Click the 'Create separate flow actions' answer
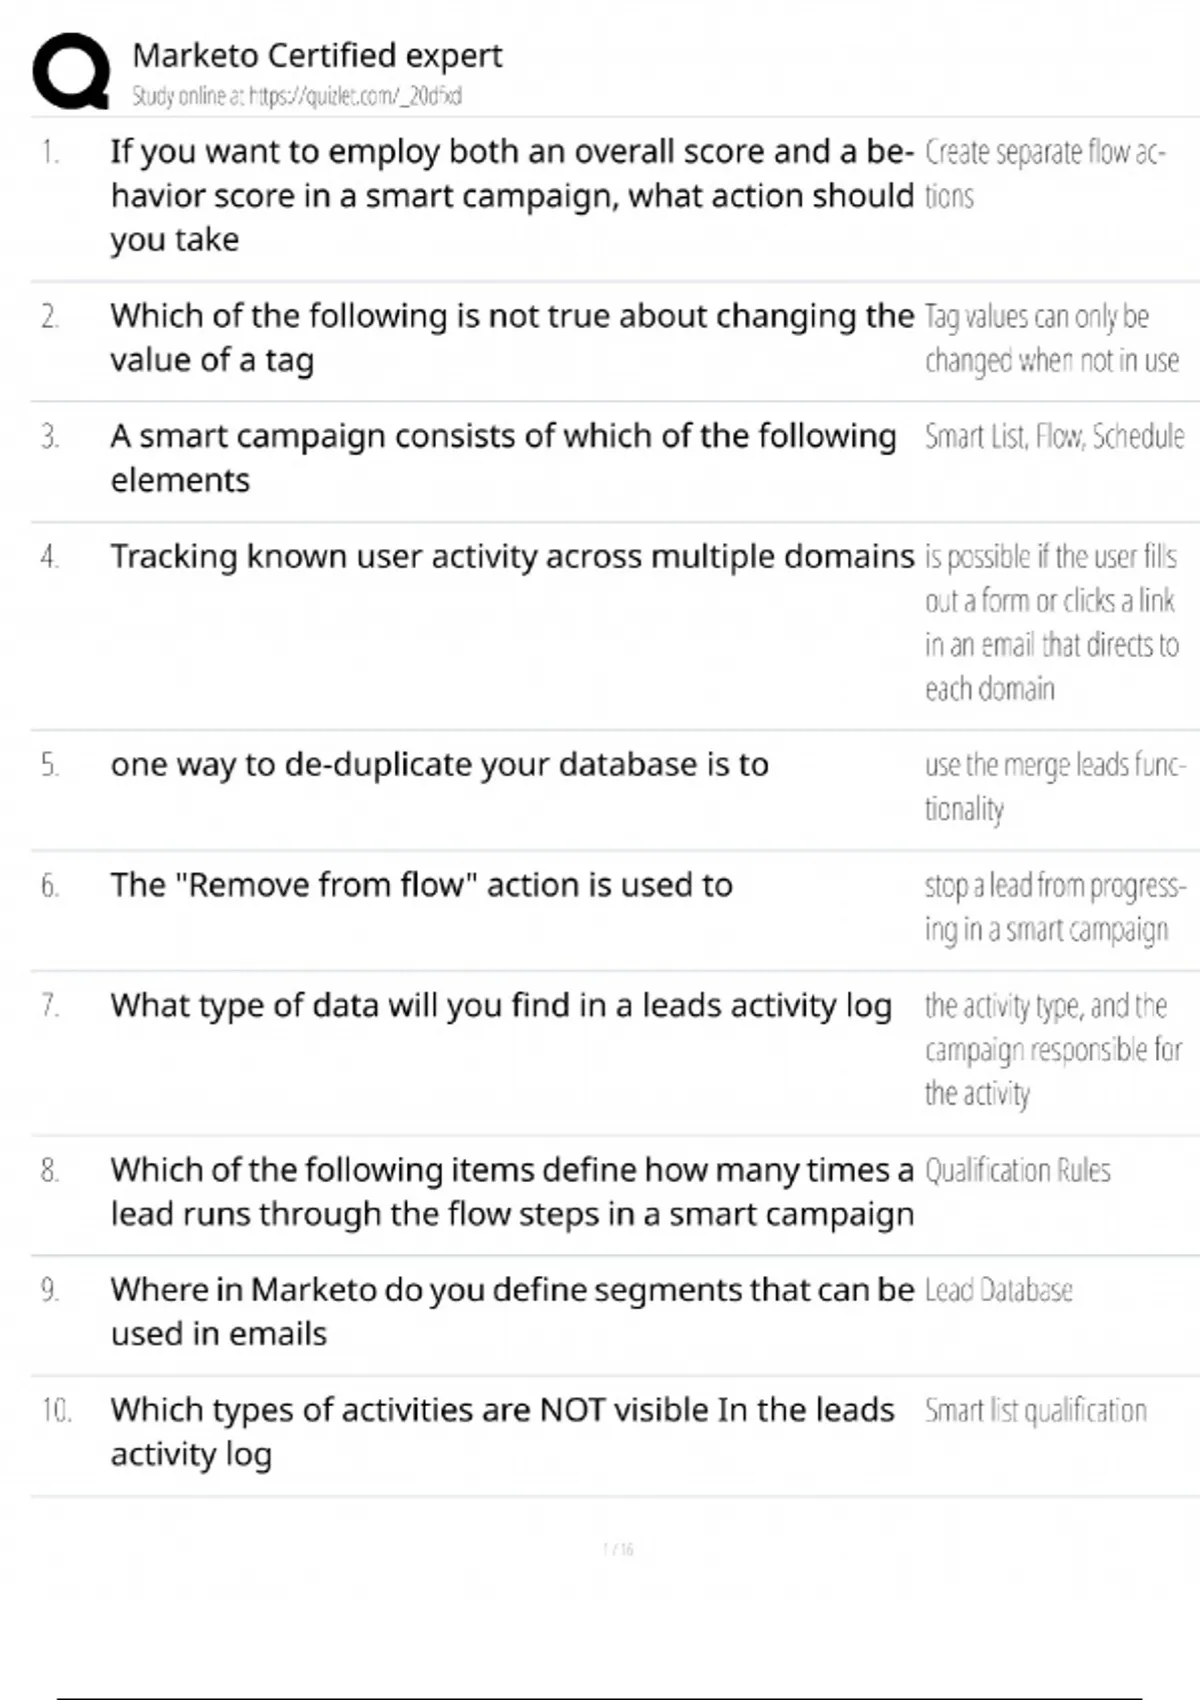 pyautogui.click(x=1044, y=173)
